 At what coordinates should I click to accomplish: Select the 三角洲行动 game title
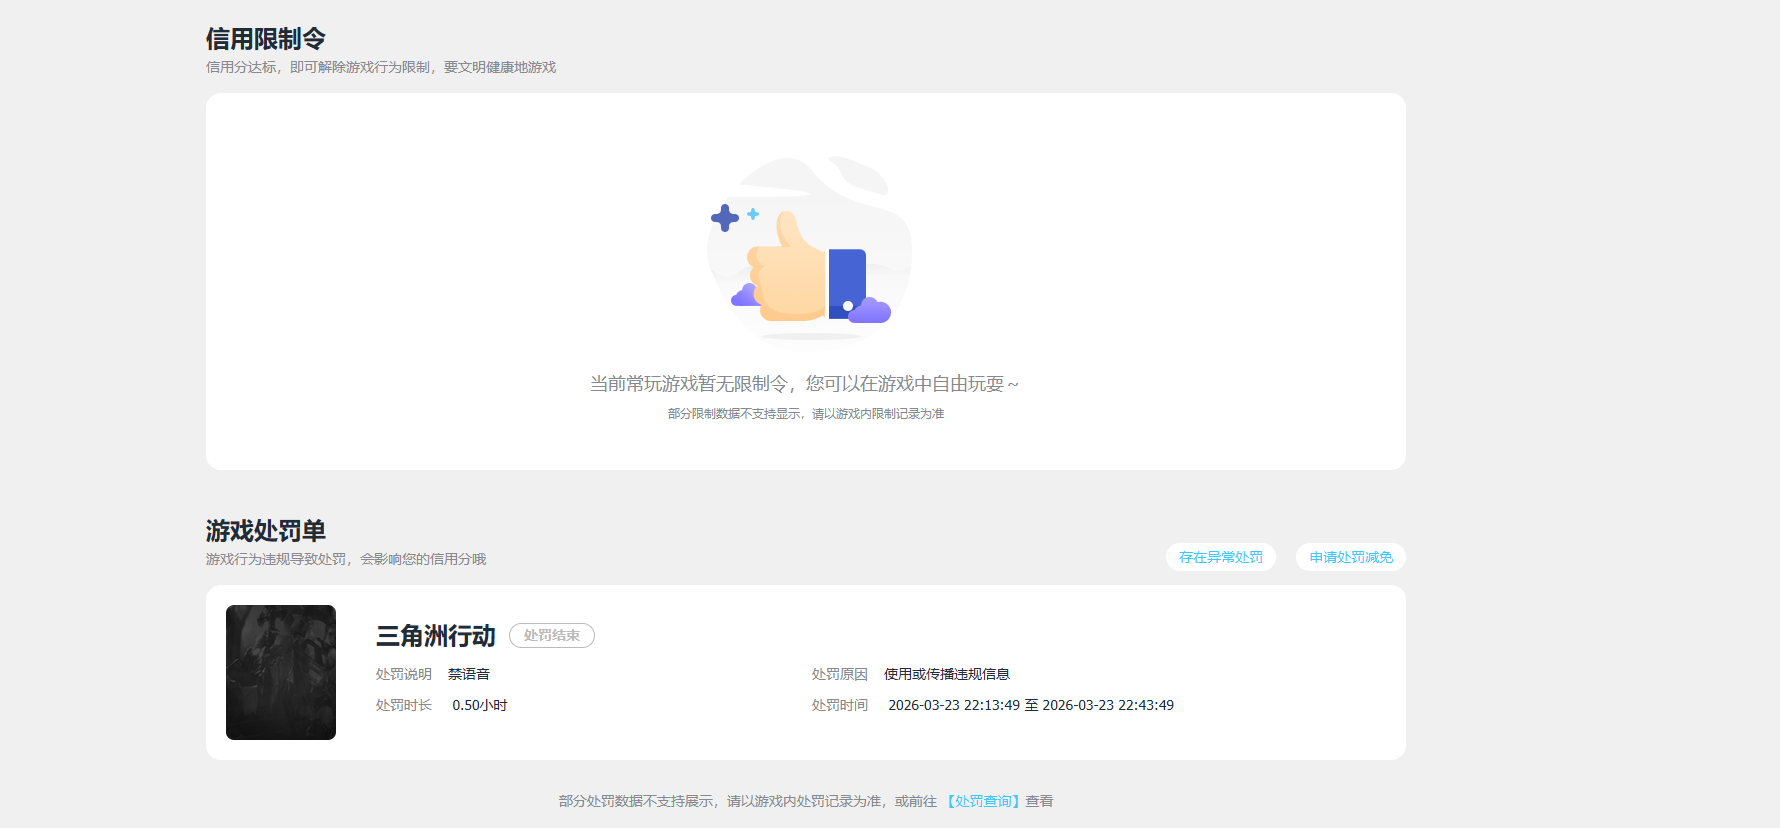[x=436, y=636]
